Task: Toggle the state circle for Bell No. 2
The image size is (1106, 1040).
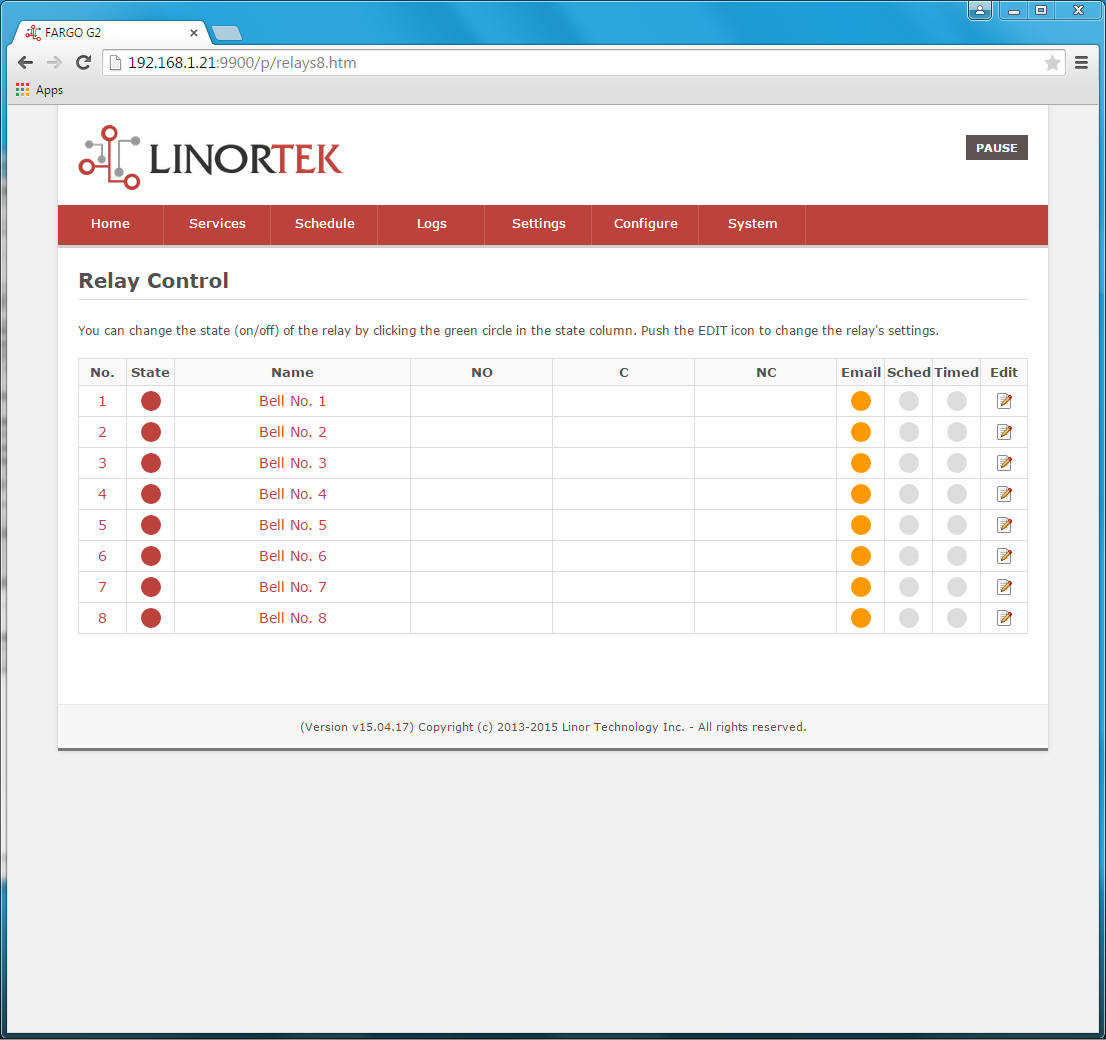Action: click(151, 432)
